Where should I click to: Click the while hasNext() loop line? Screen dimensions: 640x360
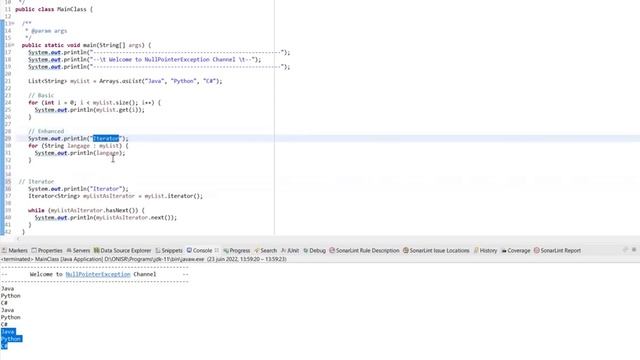[86, 210]
